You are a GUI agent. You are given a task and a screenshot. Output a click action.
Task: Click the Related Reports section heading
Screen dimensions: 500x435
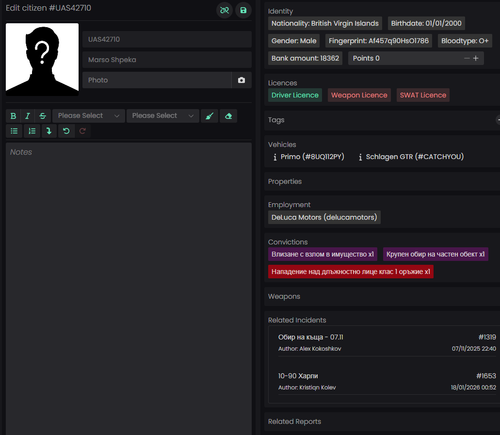click(294, 422)
